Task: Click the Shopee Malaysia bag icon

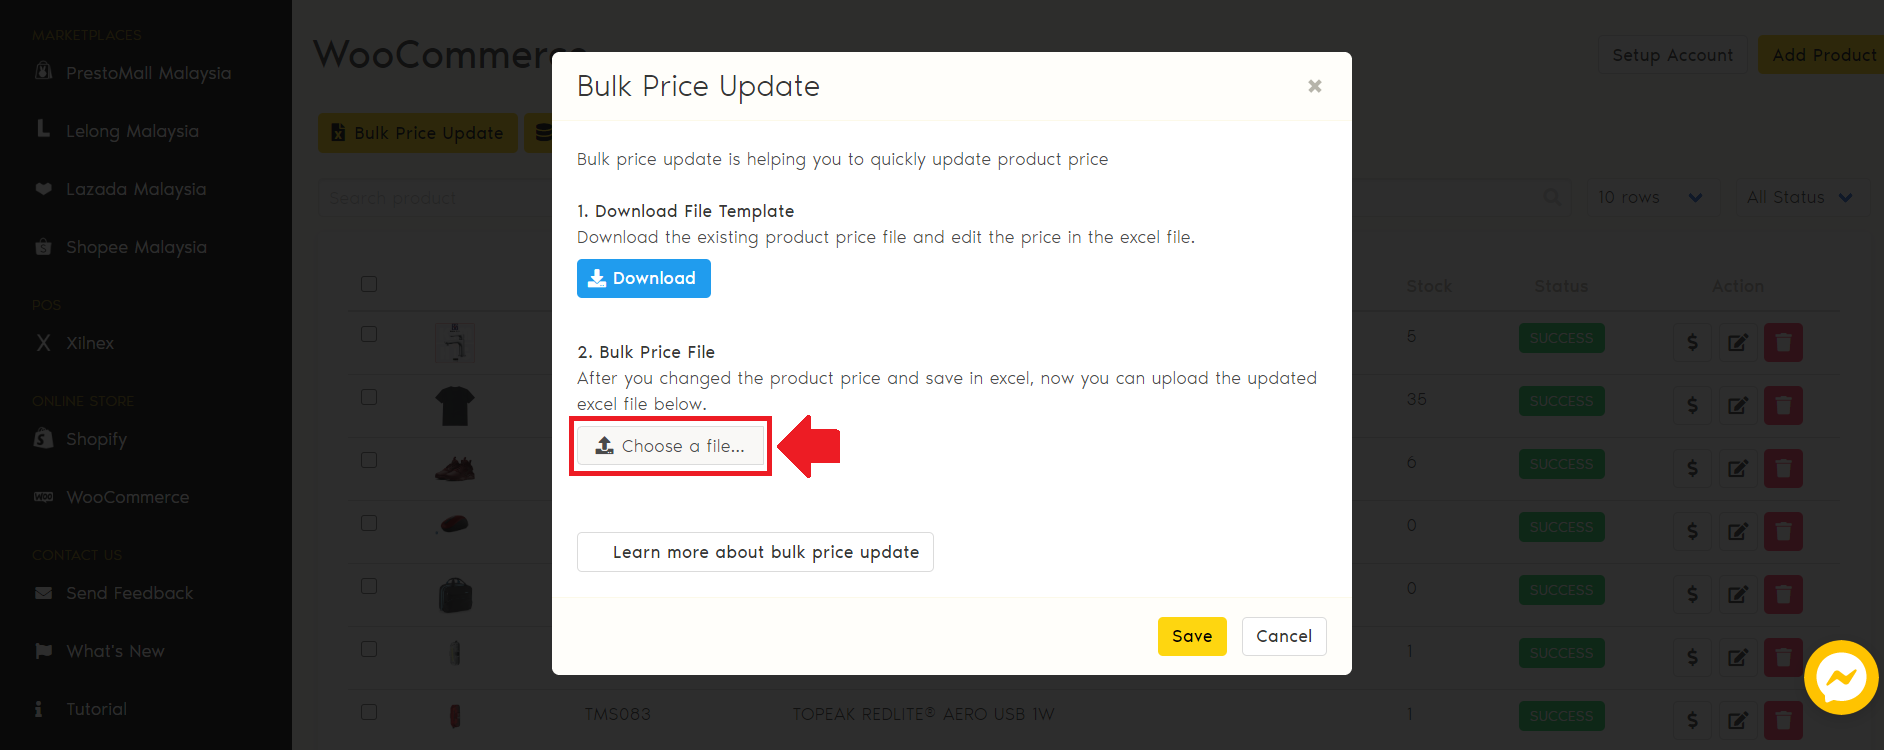Action: click(x=43, y=247)
